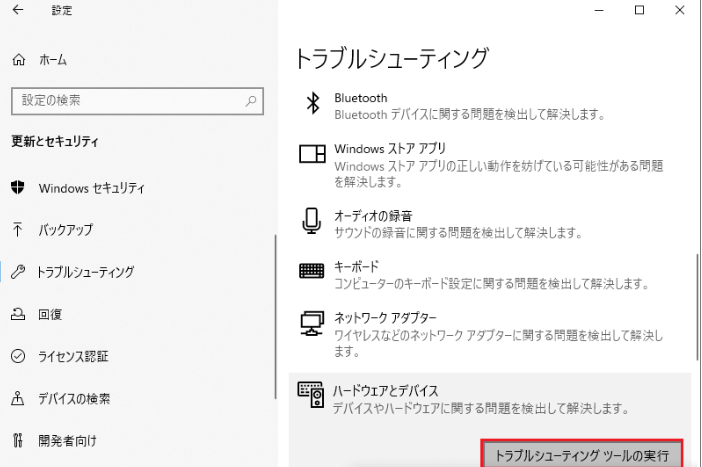The image size is (702, 467).
Task: Click the microphone audio recording icon
Action: 312,221
